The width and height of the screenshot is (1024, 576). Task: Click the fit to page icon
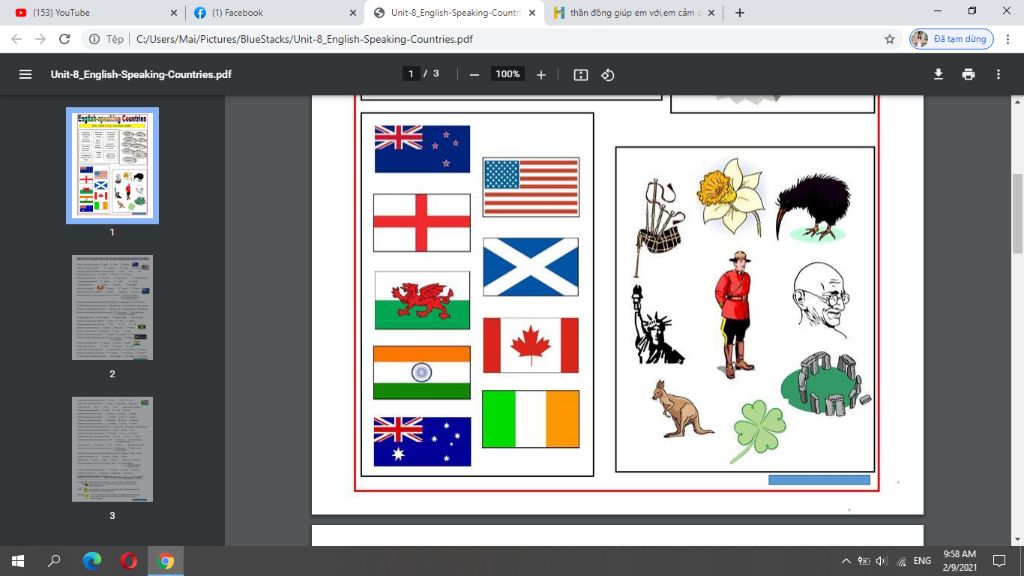click(x=581, y=74)
